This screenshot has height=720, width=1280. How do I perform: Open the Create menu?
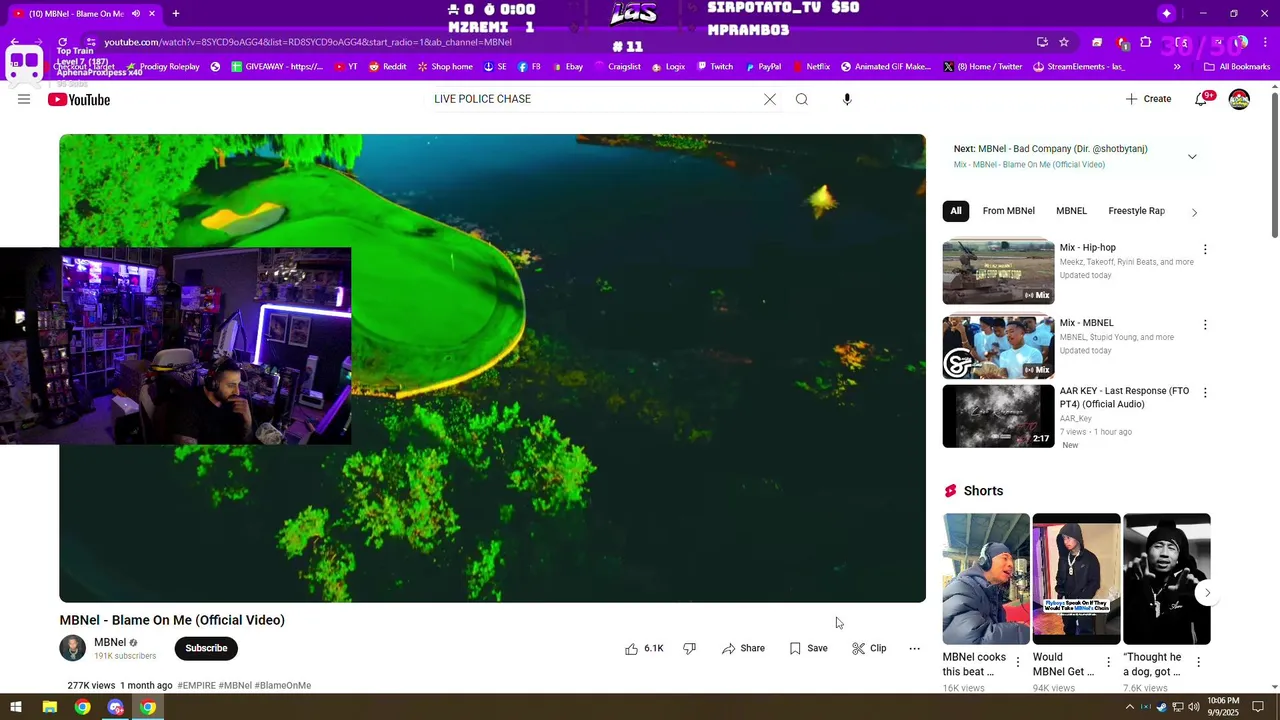click(x=1148, y=99)
